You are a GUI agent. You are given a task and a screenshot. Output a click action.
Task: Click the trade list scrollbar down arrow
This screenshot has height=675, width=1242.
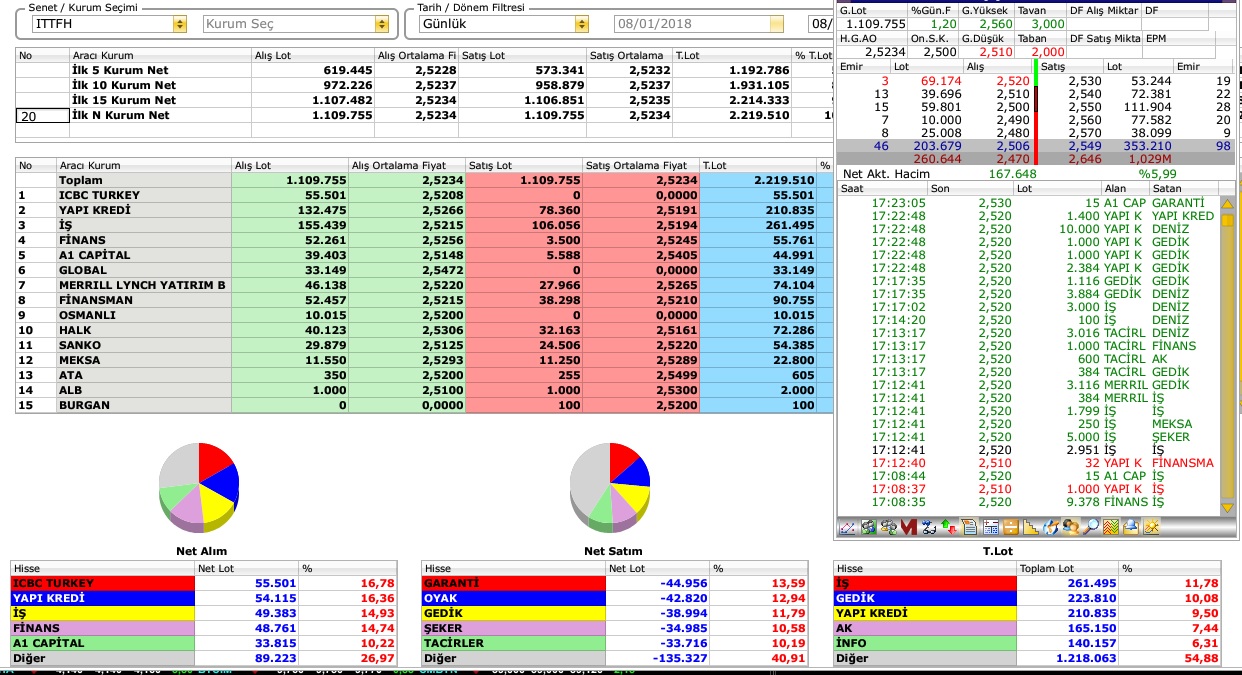tap(1227, 507)
